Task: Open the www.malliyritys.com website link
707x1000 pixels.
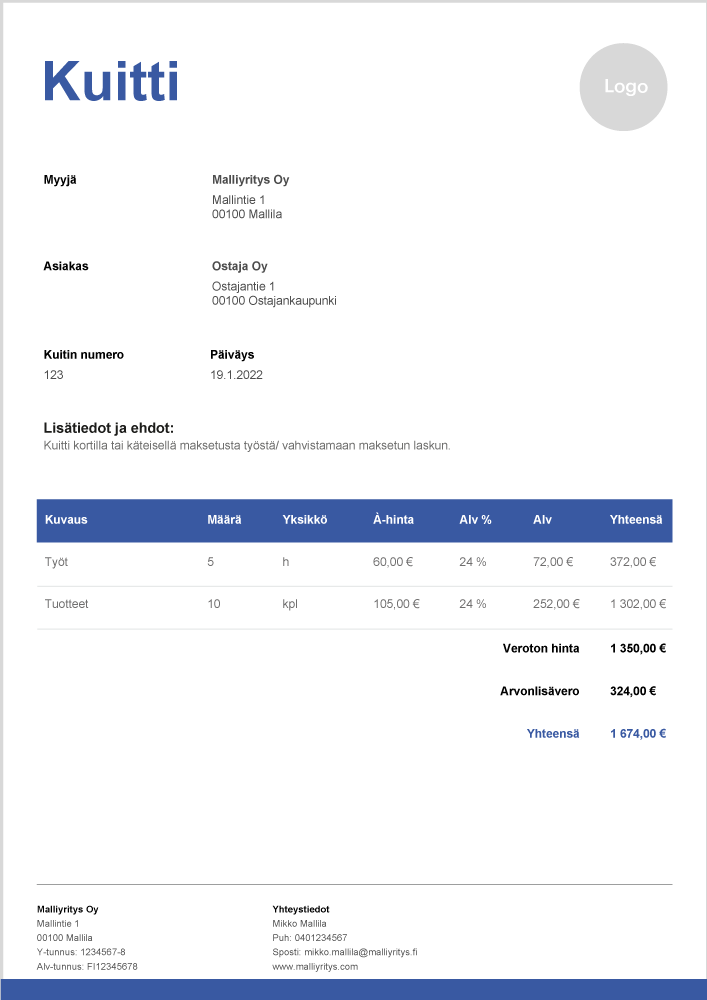Action: (315, 967)
